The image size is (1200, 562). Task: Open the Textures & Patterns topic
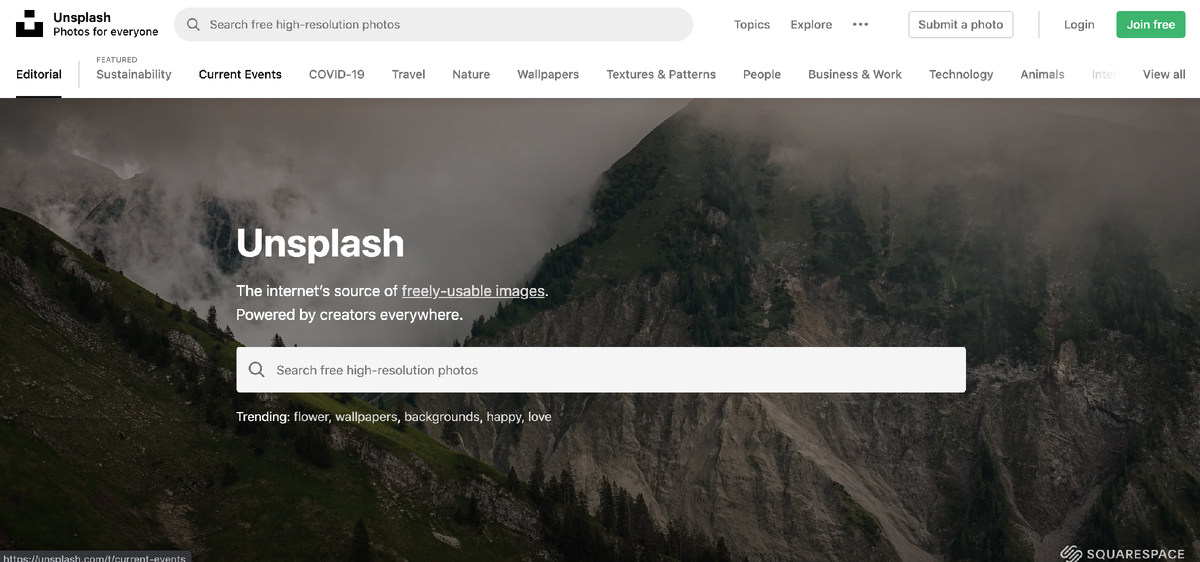tap(661, 74)
